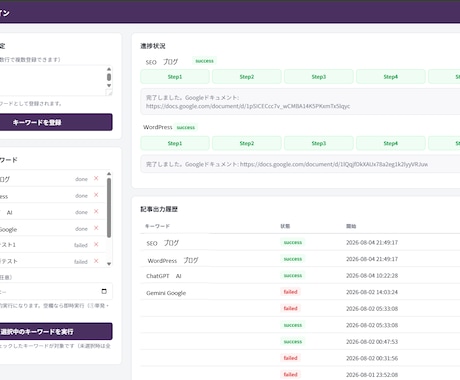Click scroll-up arrow of keyword list
The image size is (460, 380).
(x=109, y=174)
